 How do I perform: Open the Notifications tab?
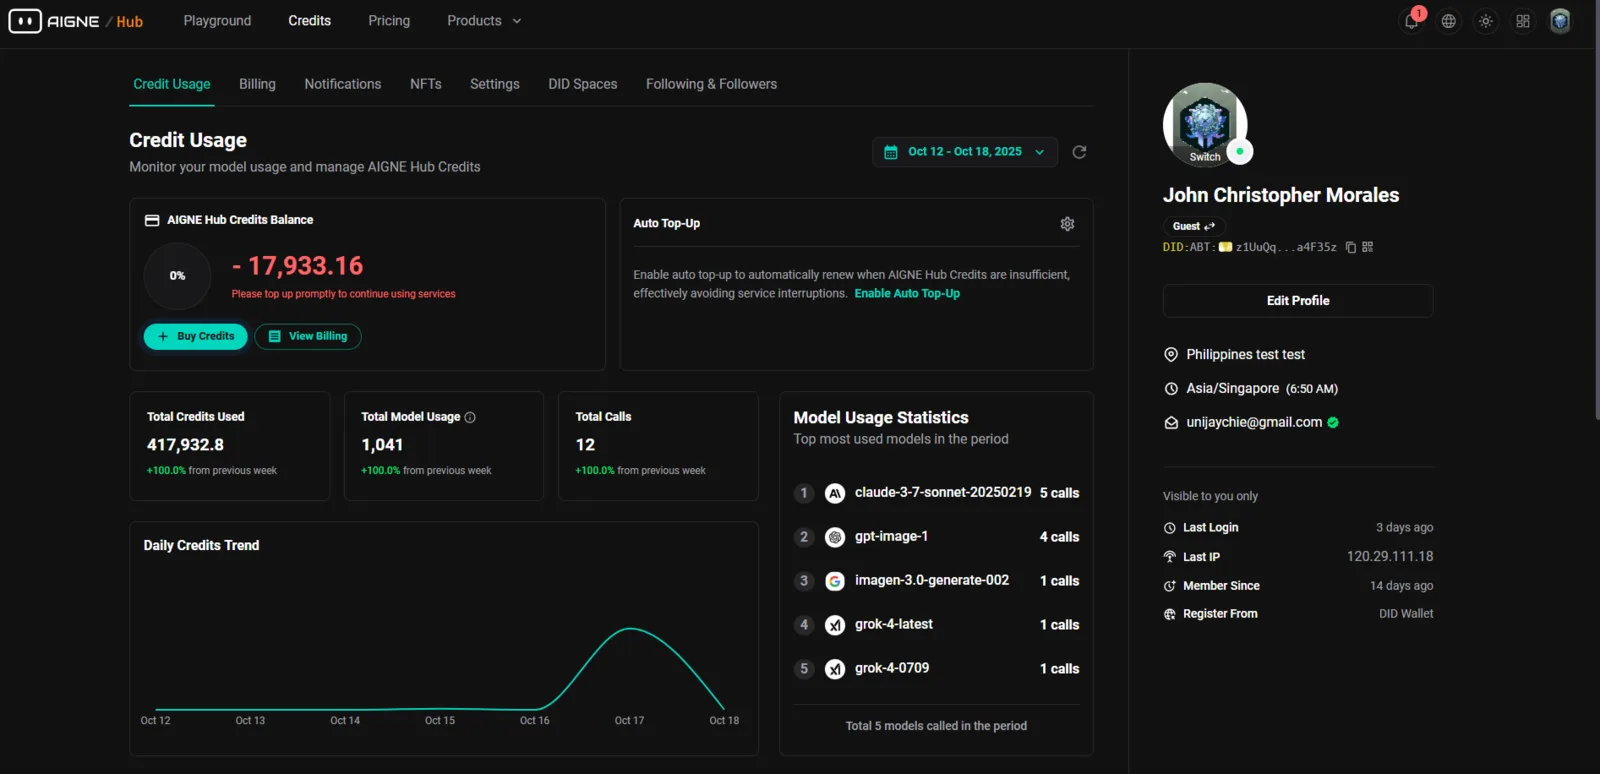click(343, 84)
